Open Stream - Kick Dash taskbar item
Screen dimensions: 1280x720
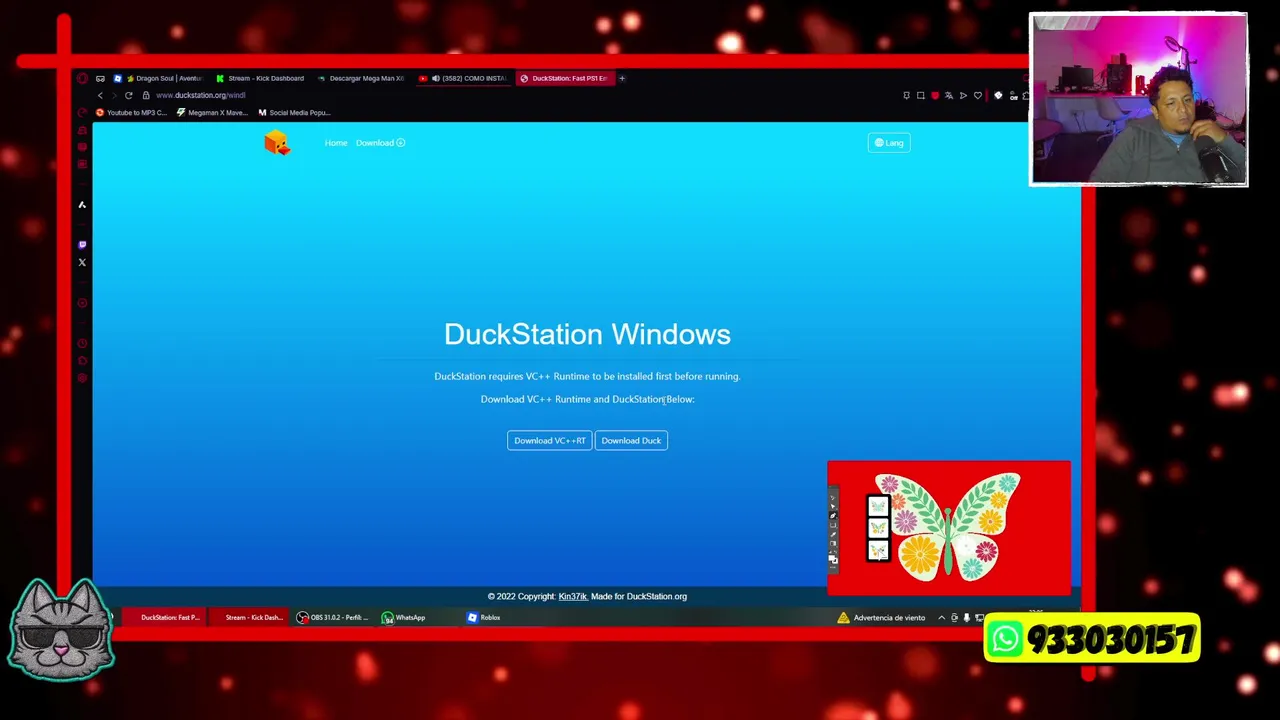(251, 617)
